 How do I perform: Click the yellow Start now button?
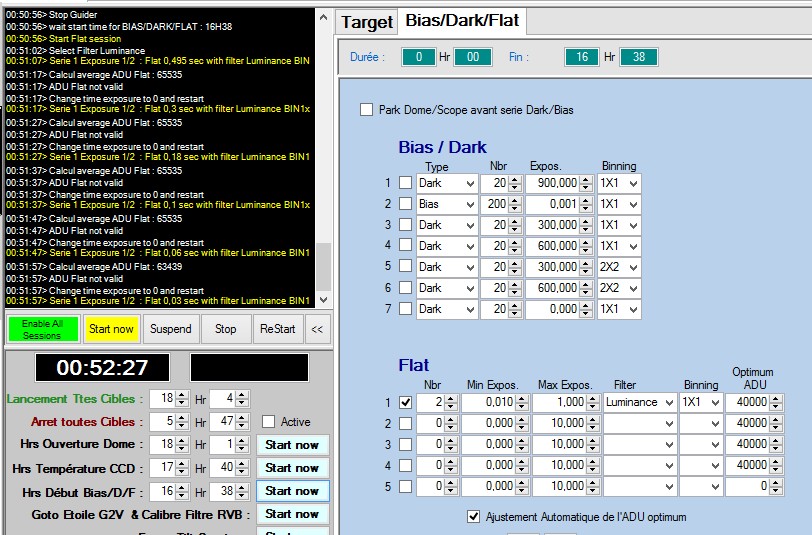click(x=111, y=329)
